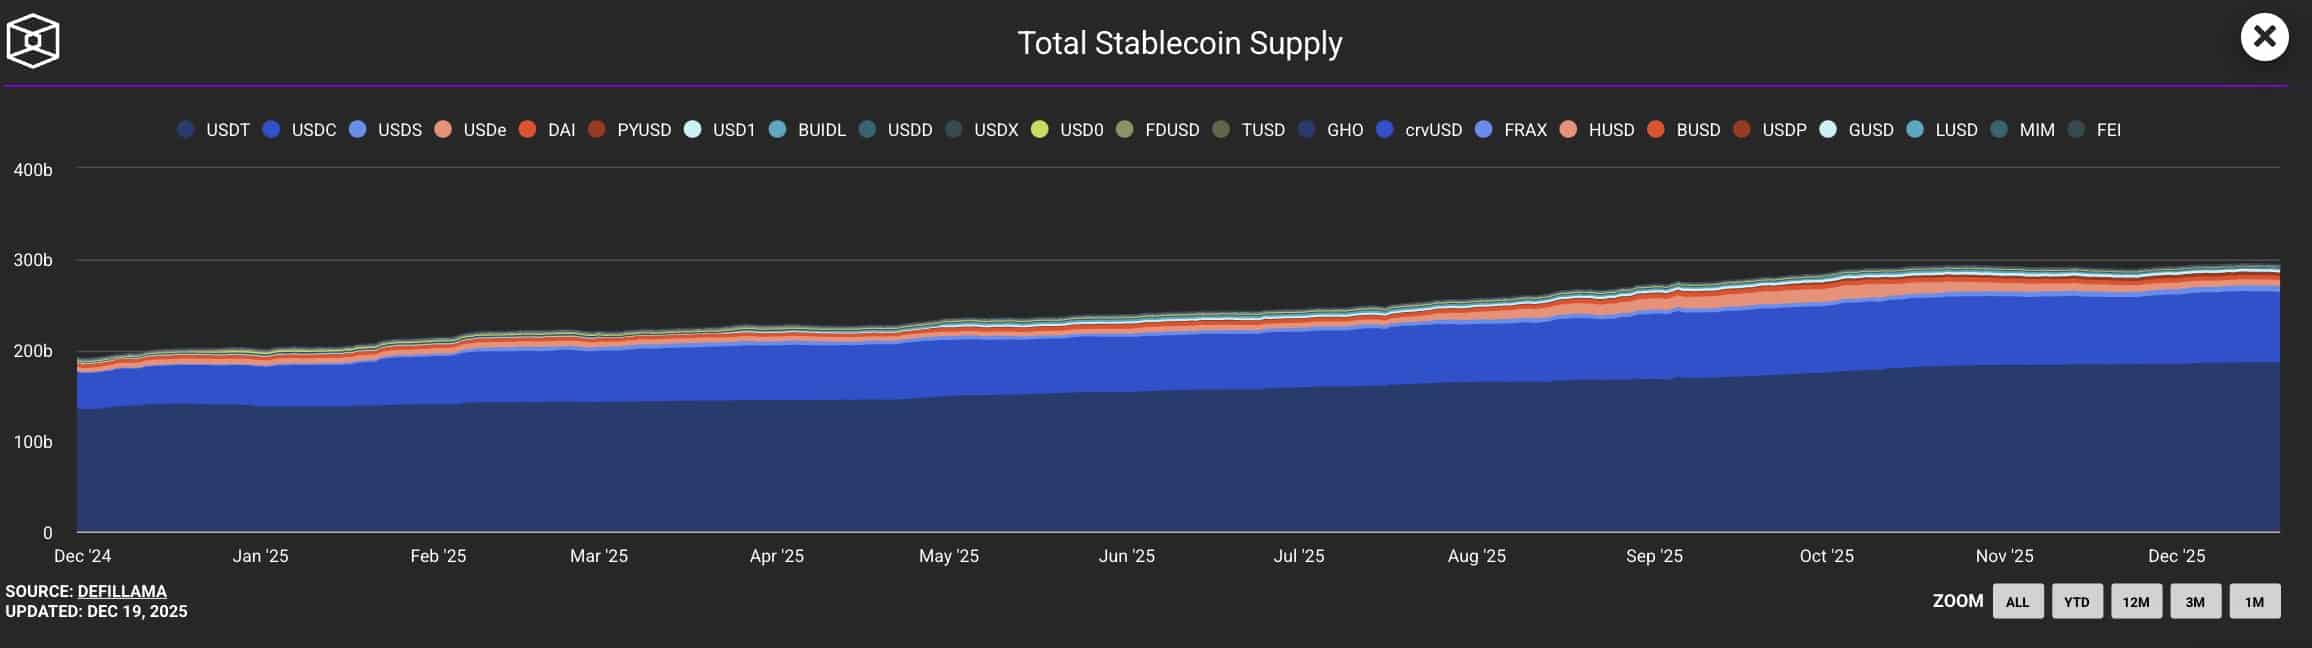Select the YTD zoom range
This screenshot has width=2312, height=648.
[2077, 602]
